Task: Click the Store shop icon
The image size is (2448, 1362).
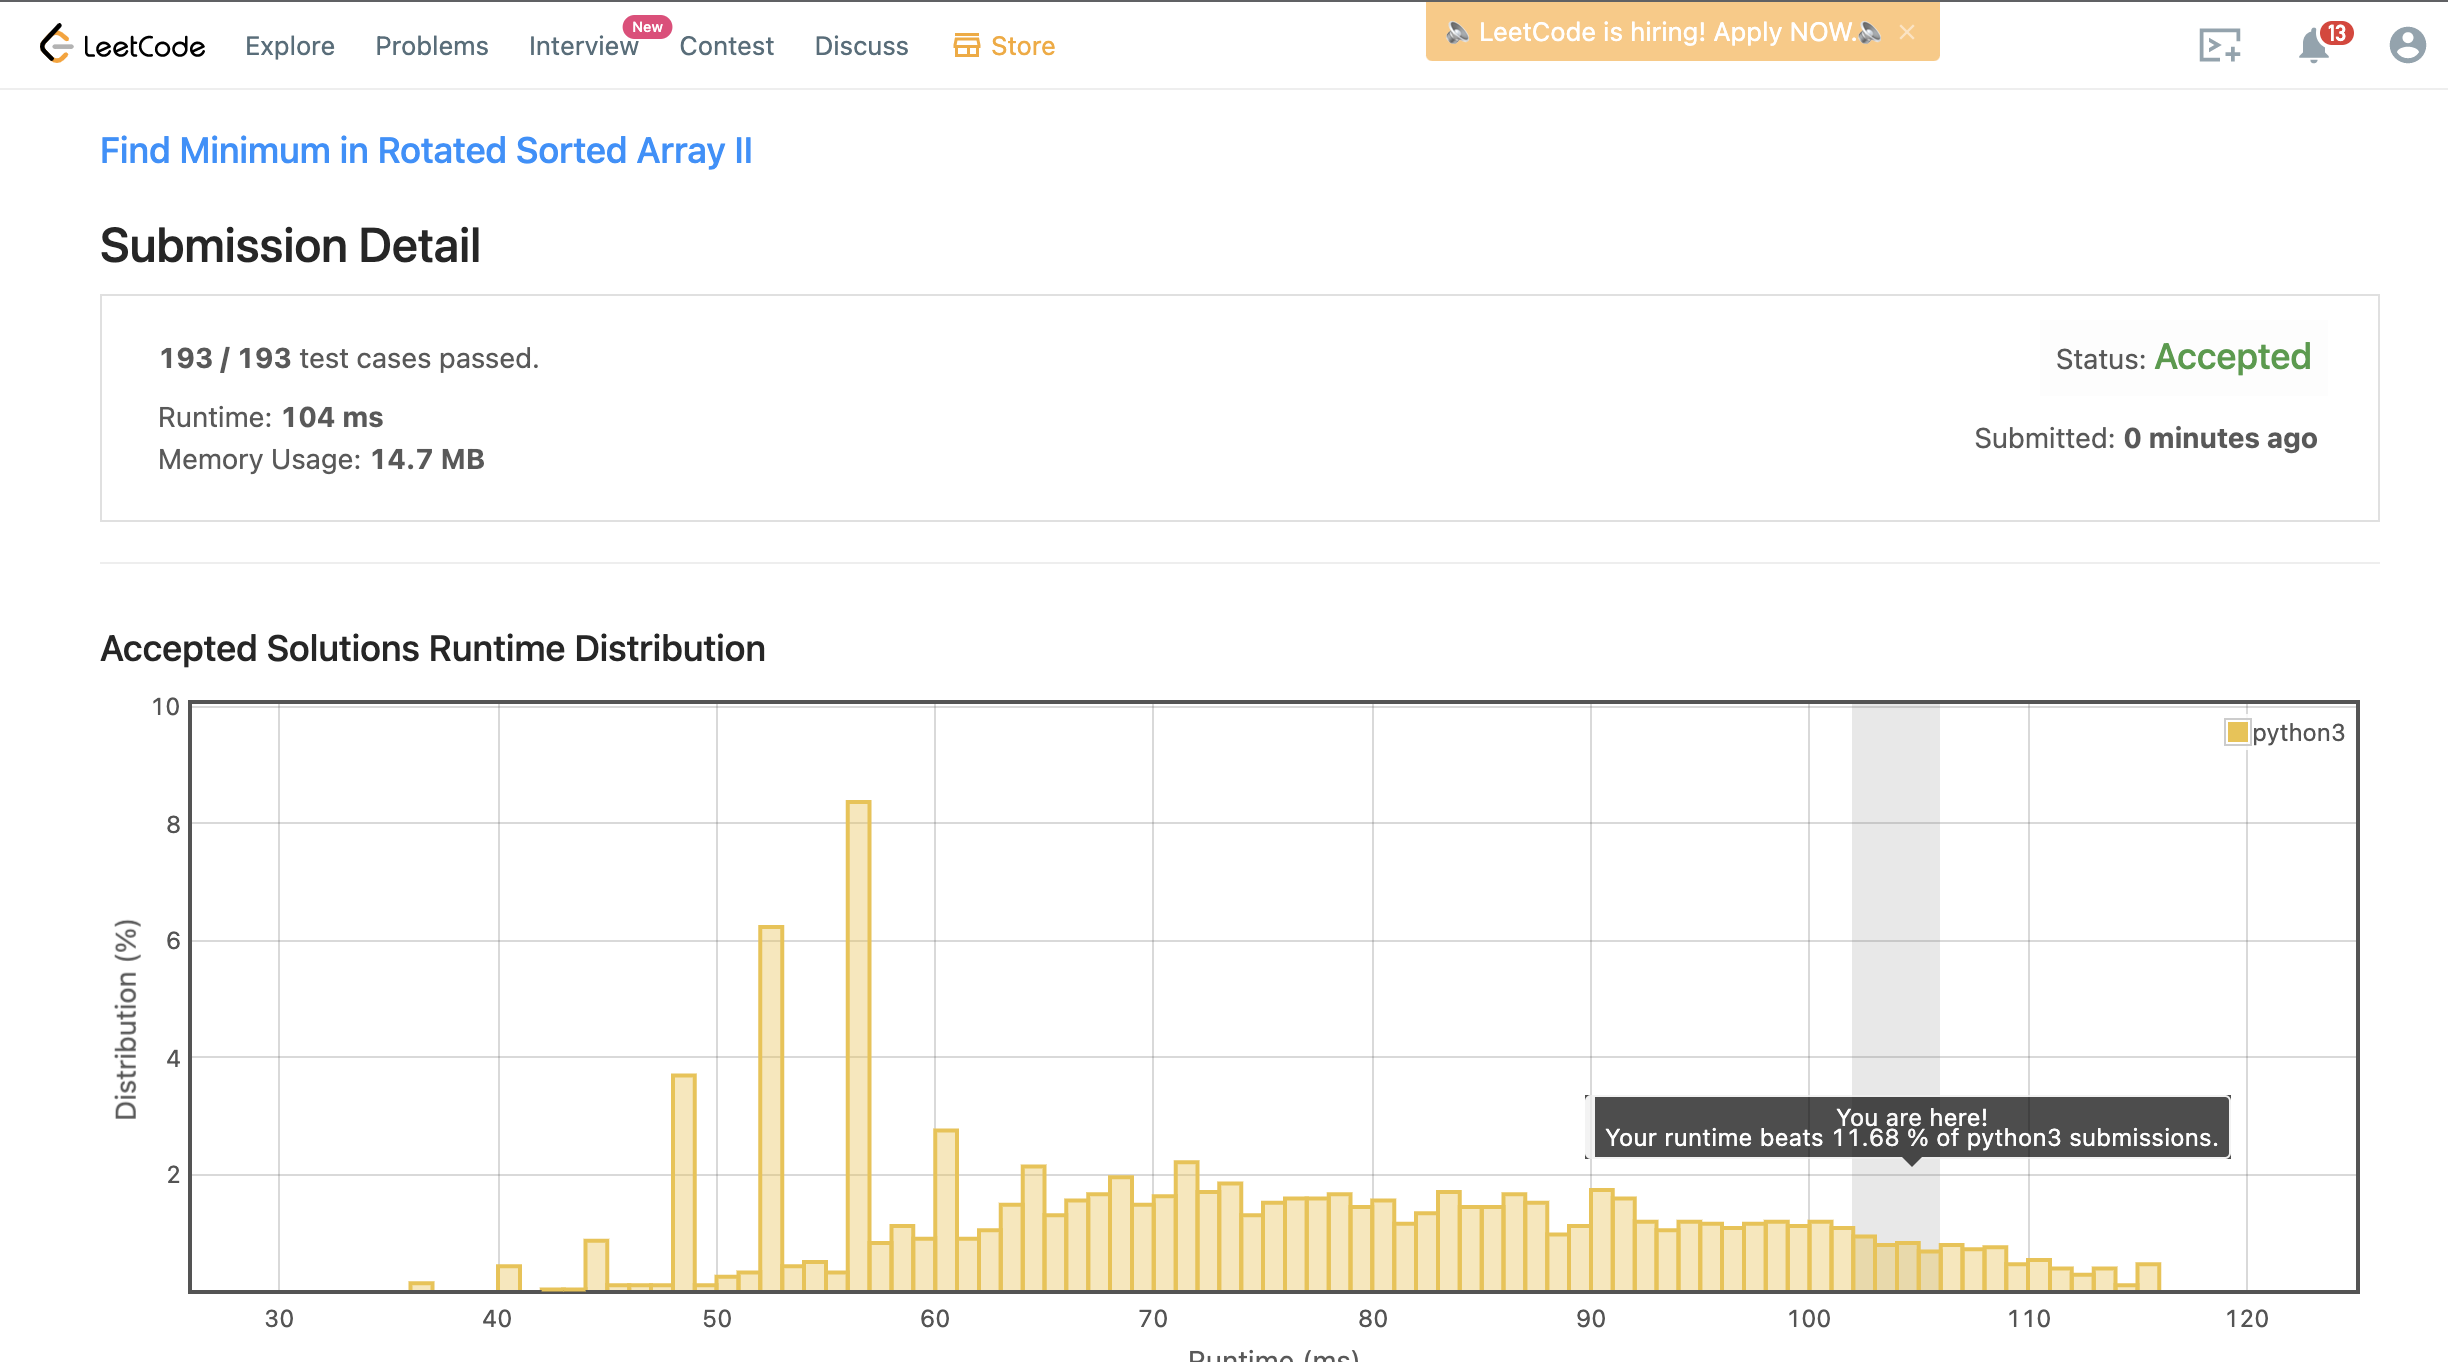Action: pyautogui.click(x=966, y=45)
